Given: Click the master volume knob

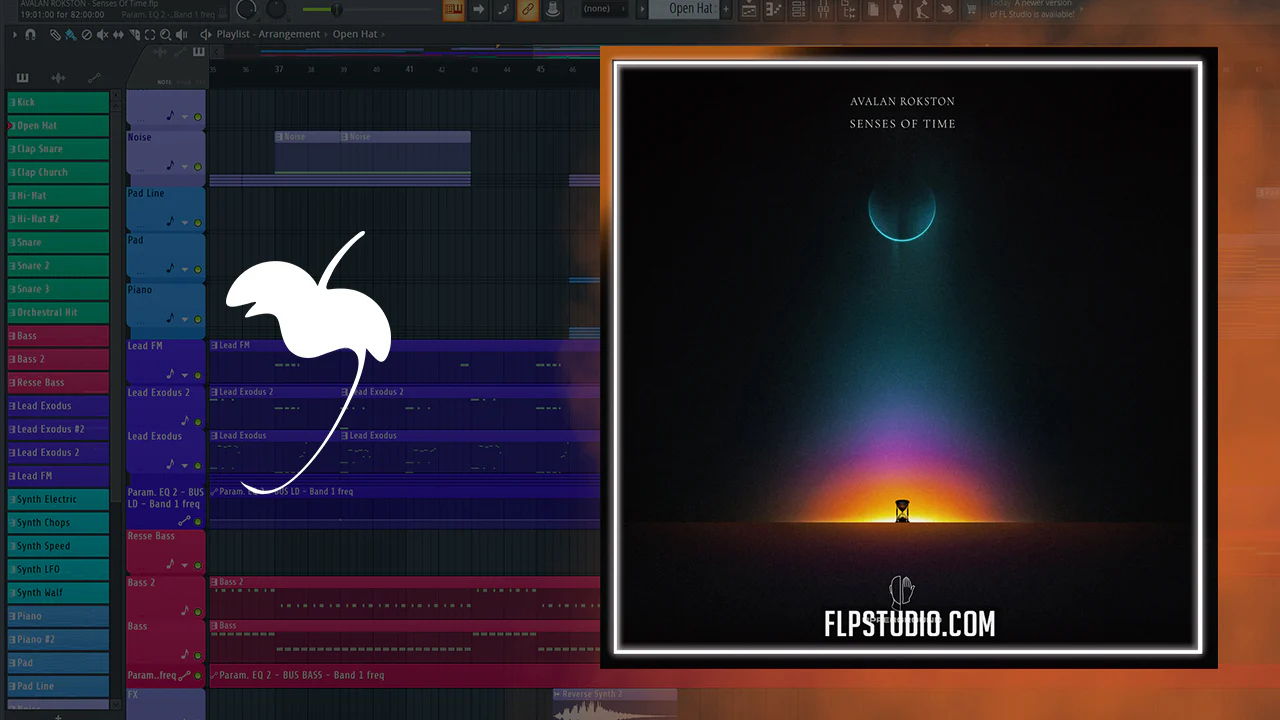Looking at the screenshot, I should pyautogui.click(x=246, y=10).
